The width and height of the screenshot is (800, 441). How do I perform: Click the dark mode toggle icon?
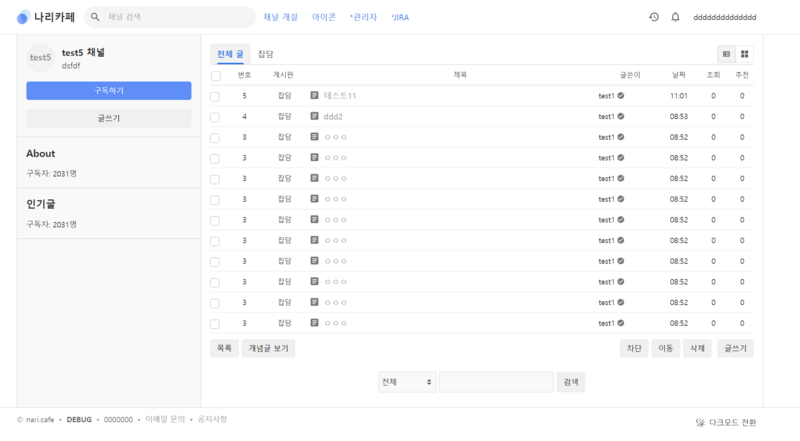click(700, 422)
